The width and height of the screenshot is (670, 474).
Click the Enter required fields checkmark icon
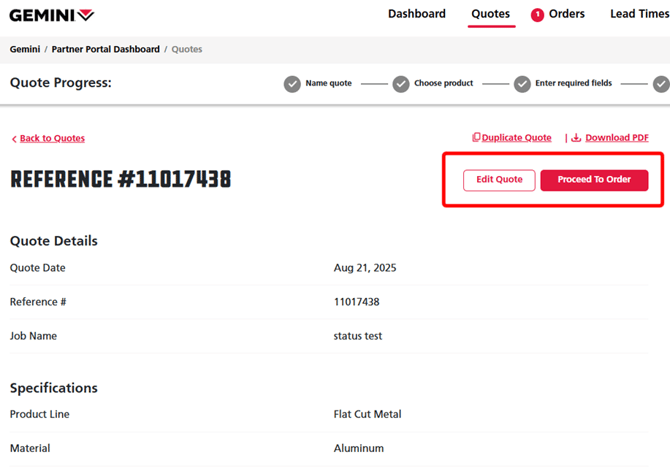[522, 84]
